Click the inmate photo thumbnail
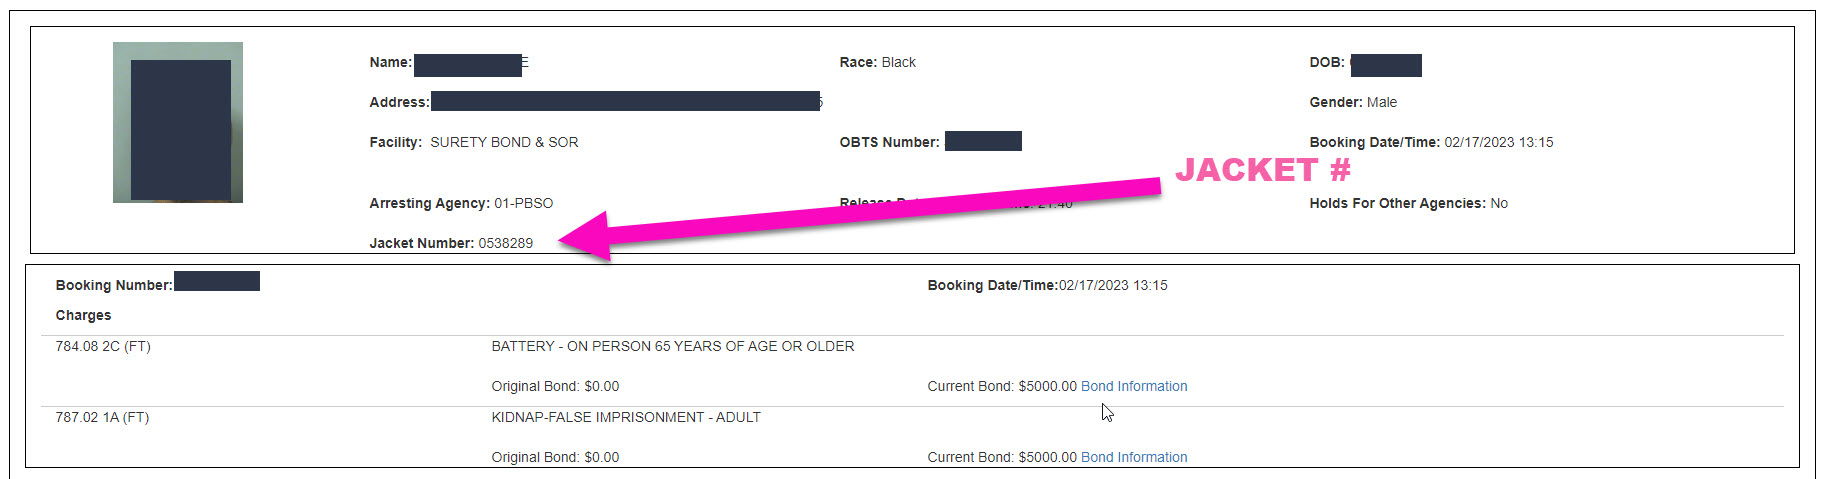Screen dimensions: 1823x479 tap(178, 122)
